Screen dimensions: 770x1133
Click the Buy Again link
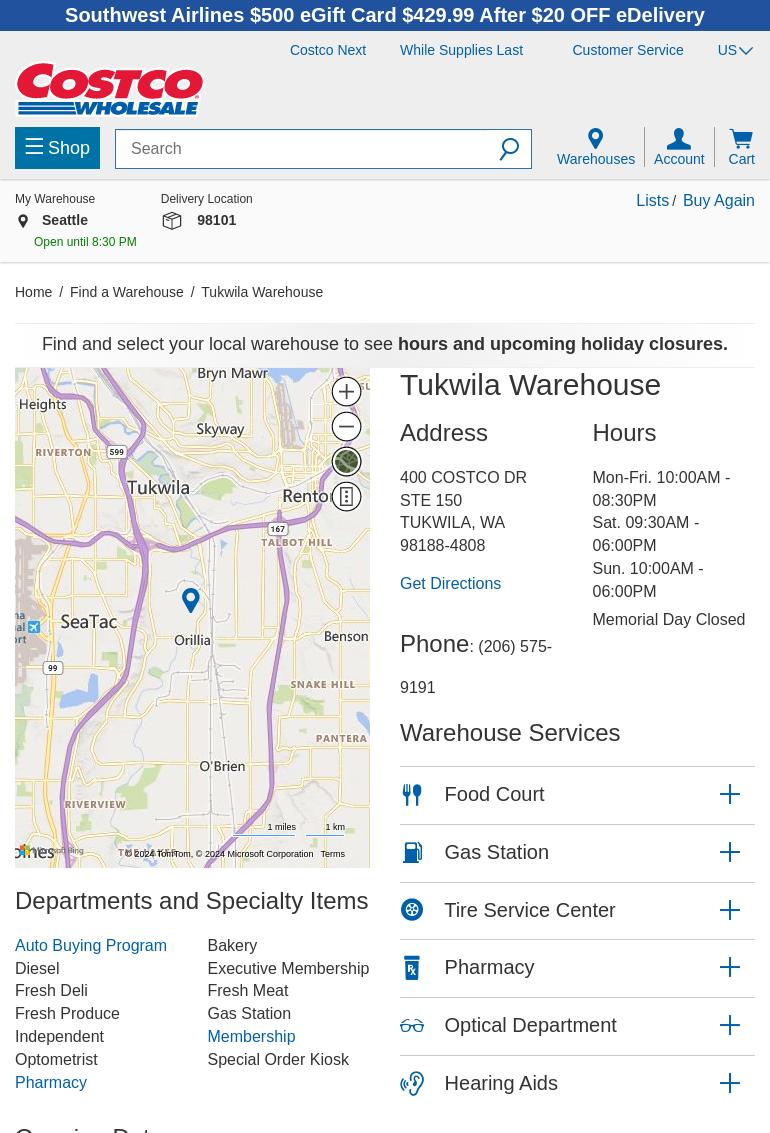pyautogui.click(x=718, y=200)
